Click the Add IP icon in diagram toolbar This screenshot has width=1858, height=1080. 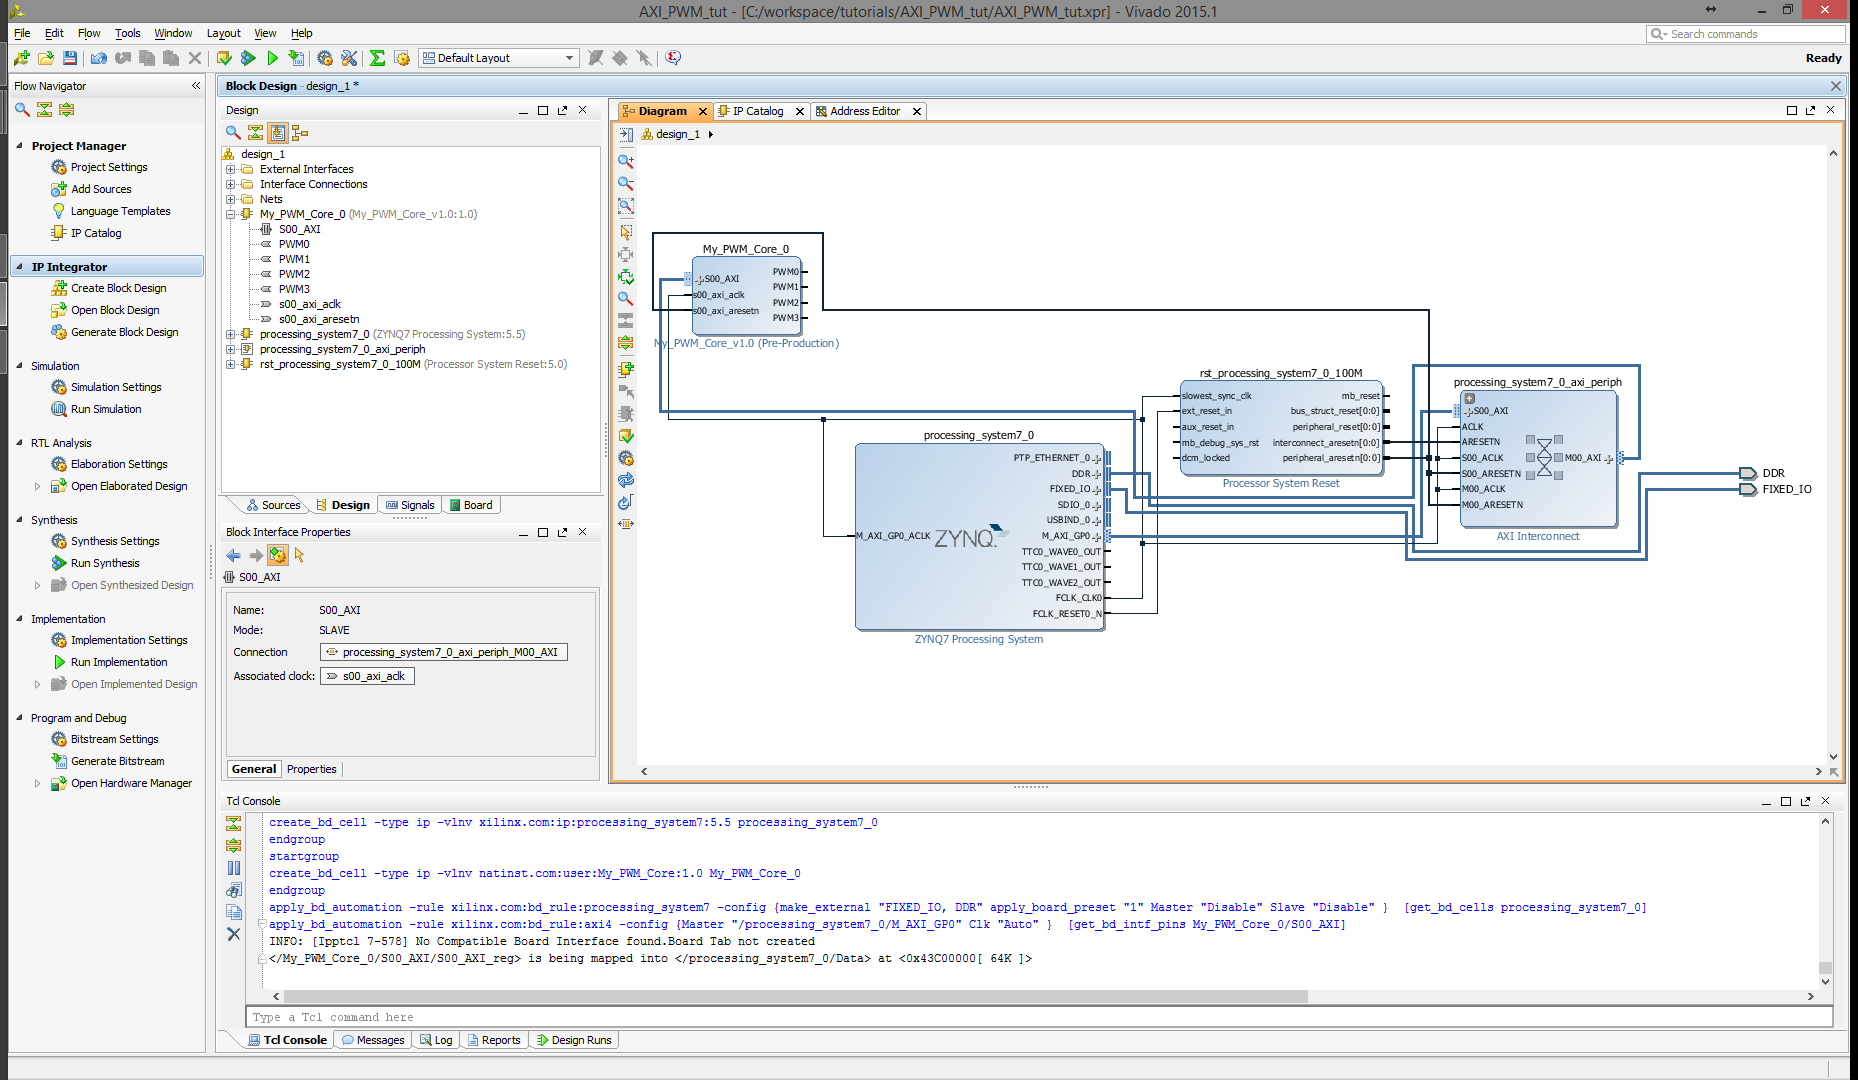[626, 369]
